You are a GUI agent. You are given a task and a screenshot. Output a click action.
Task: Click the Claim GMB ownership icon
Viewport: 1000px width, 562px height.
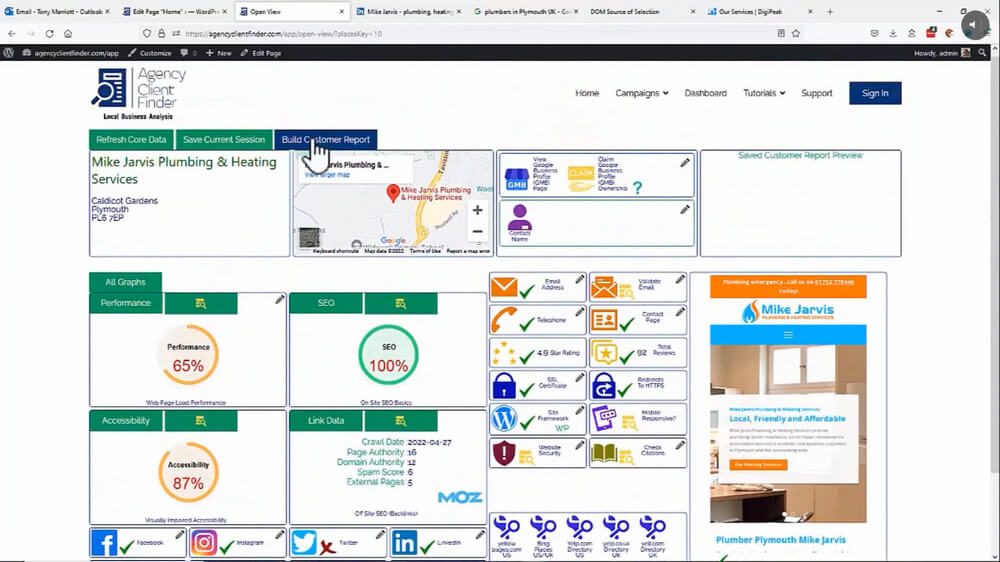click(x=581, y=179)
